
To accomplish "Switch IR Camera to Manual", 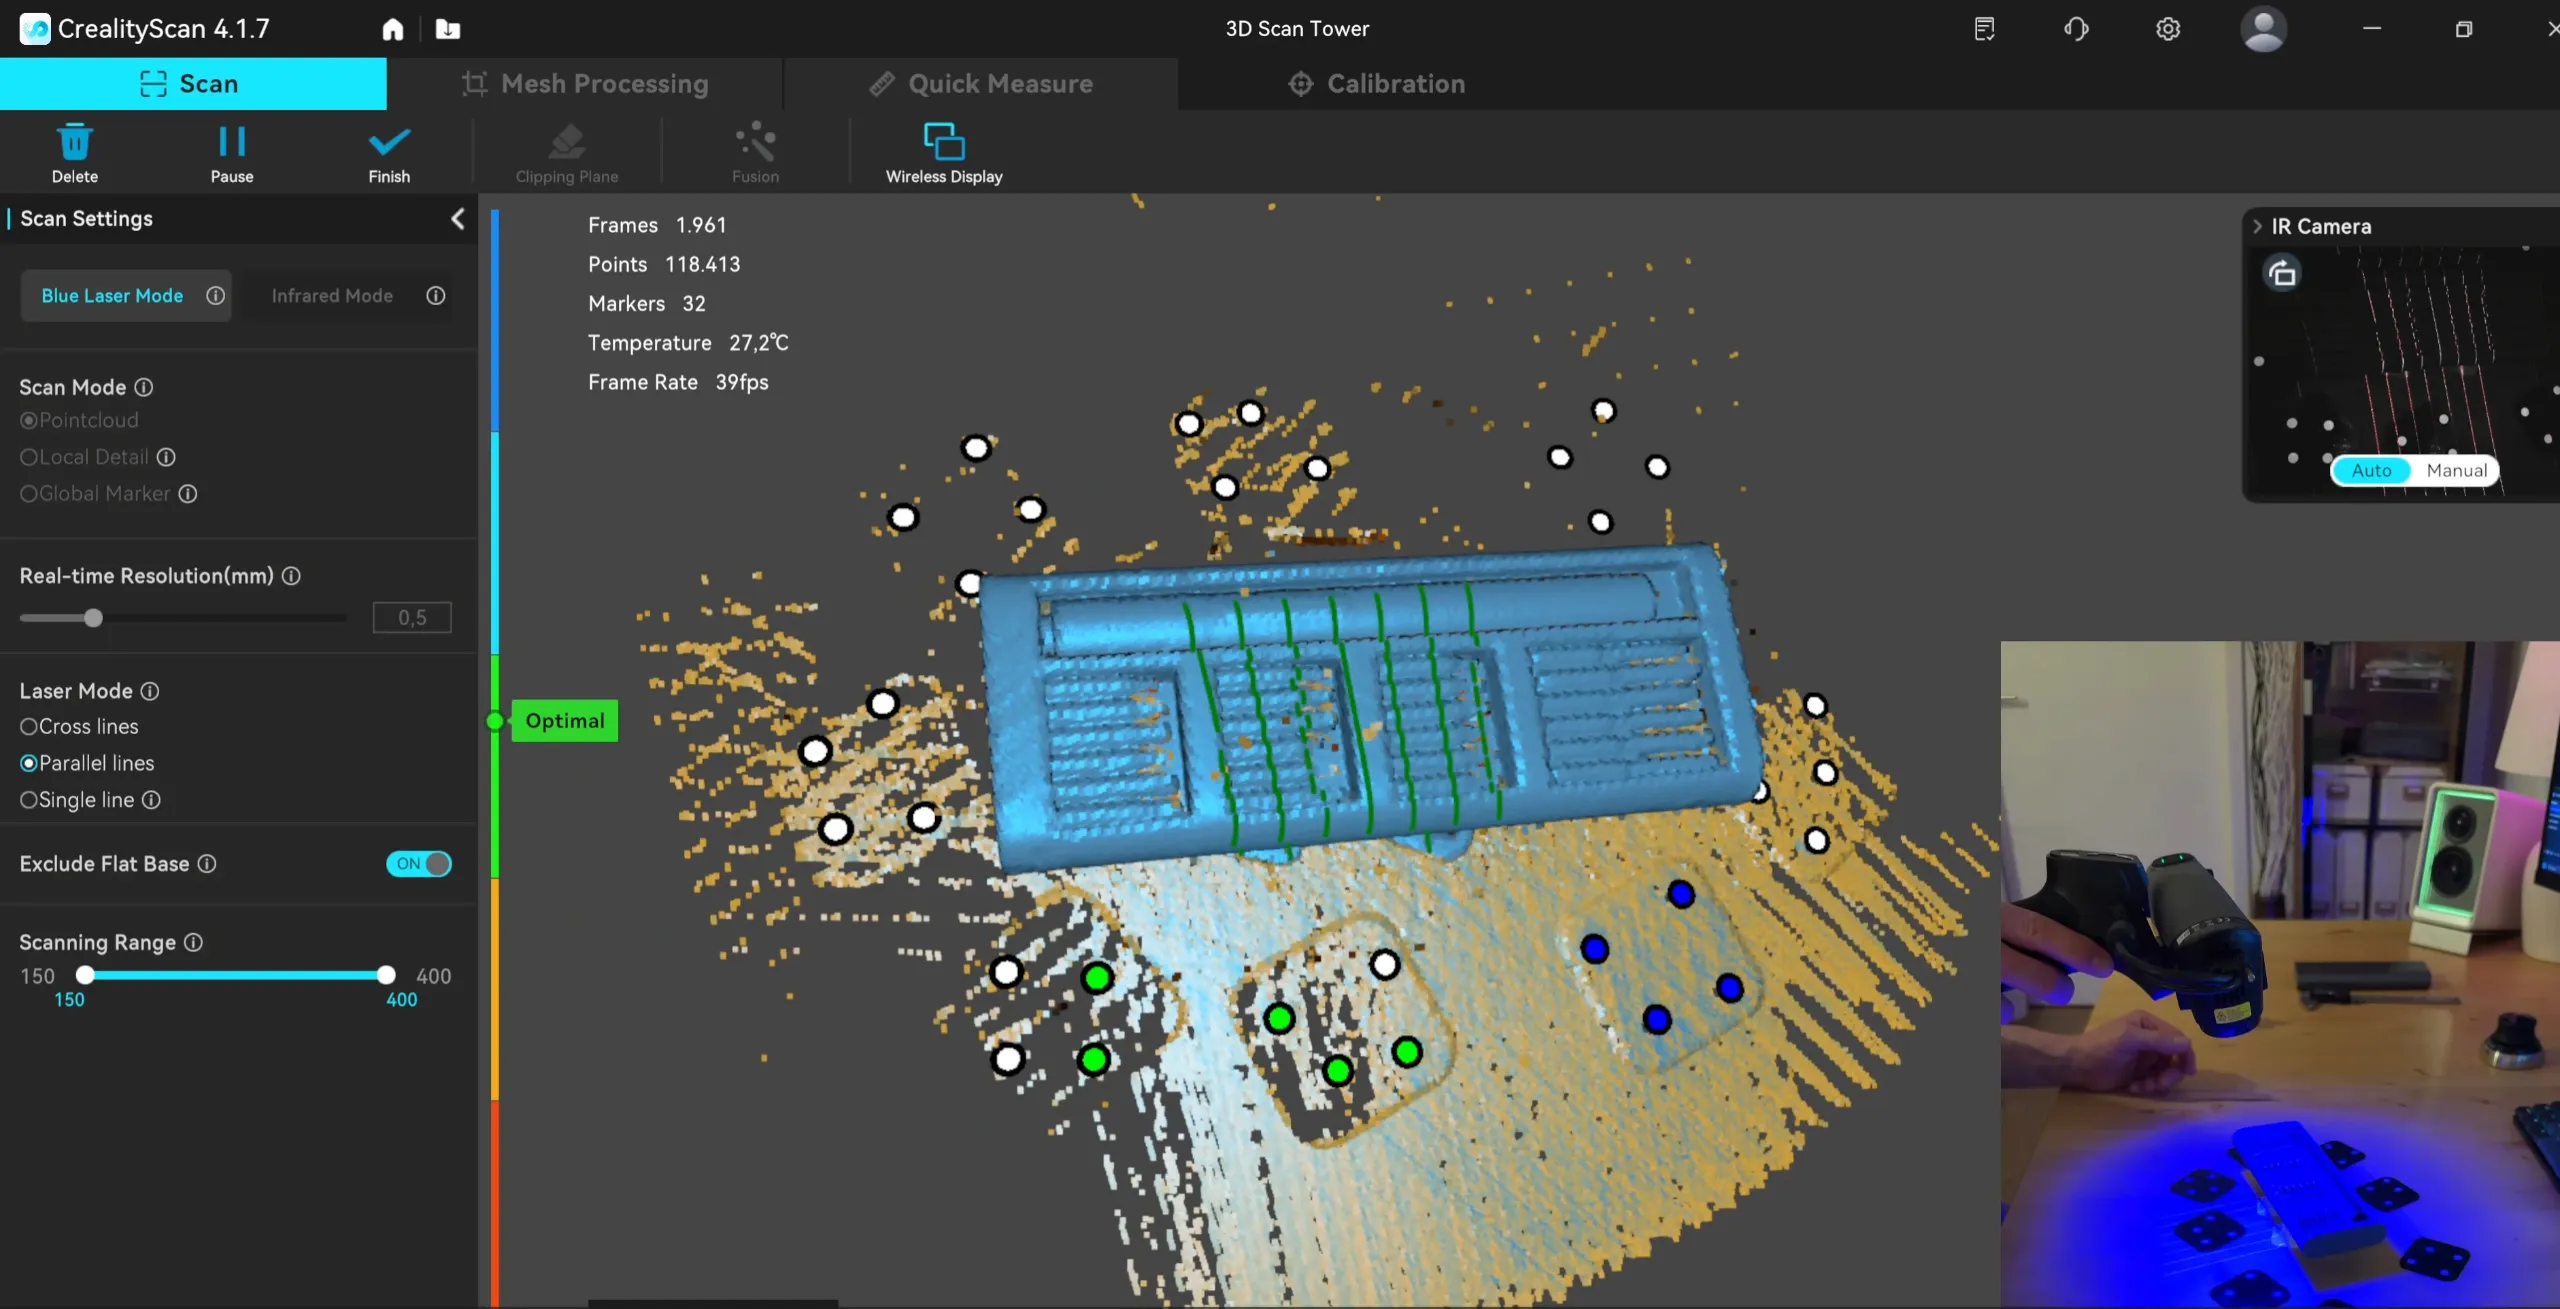I will tap(2456, 471).
